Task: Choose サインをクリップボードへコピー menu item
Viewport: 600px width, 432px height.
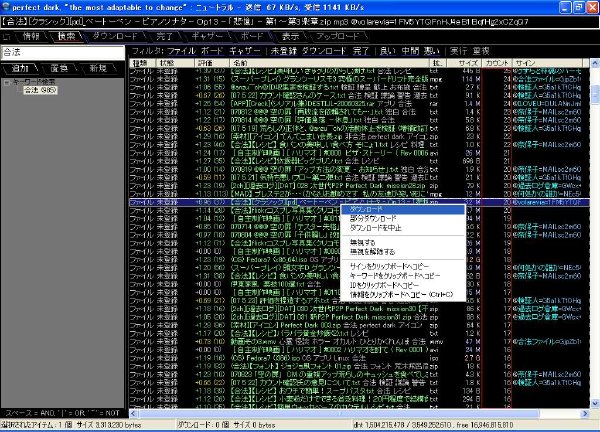Action: (403, 266)
